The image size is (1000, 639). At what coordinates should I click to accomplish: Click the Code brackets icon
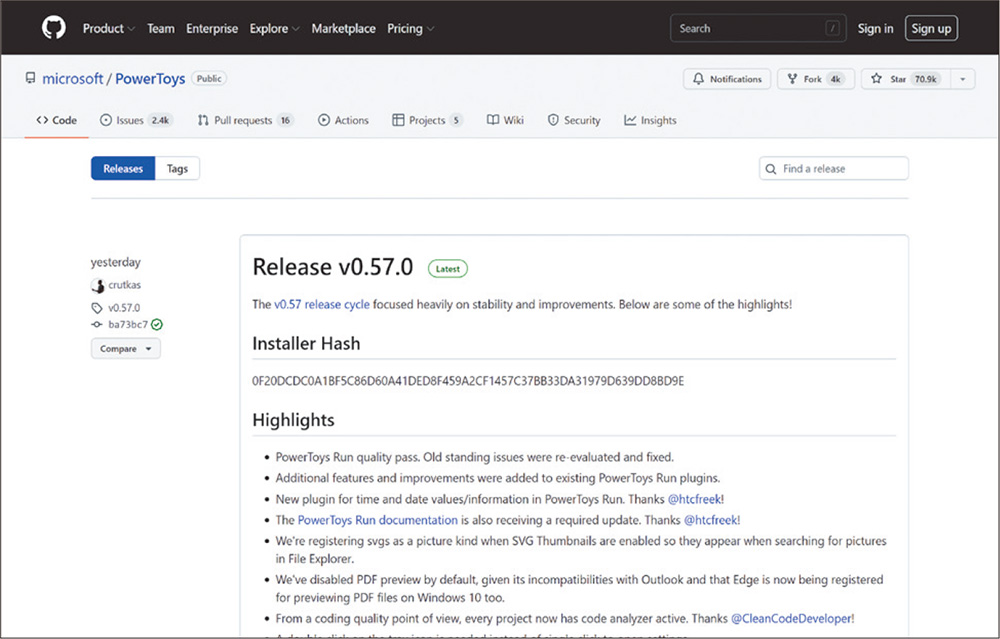click(x=42, y=120)
